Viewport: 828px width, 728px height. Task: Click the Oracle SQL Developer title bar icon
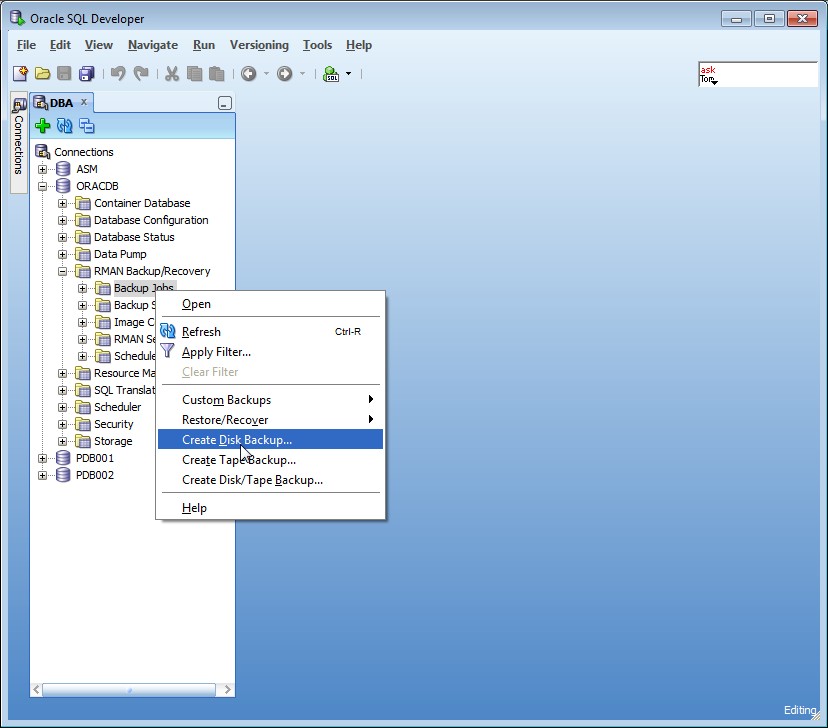pyautogui.click(x=17, y=18)
